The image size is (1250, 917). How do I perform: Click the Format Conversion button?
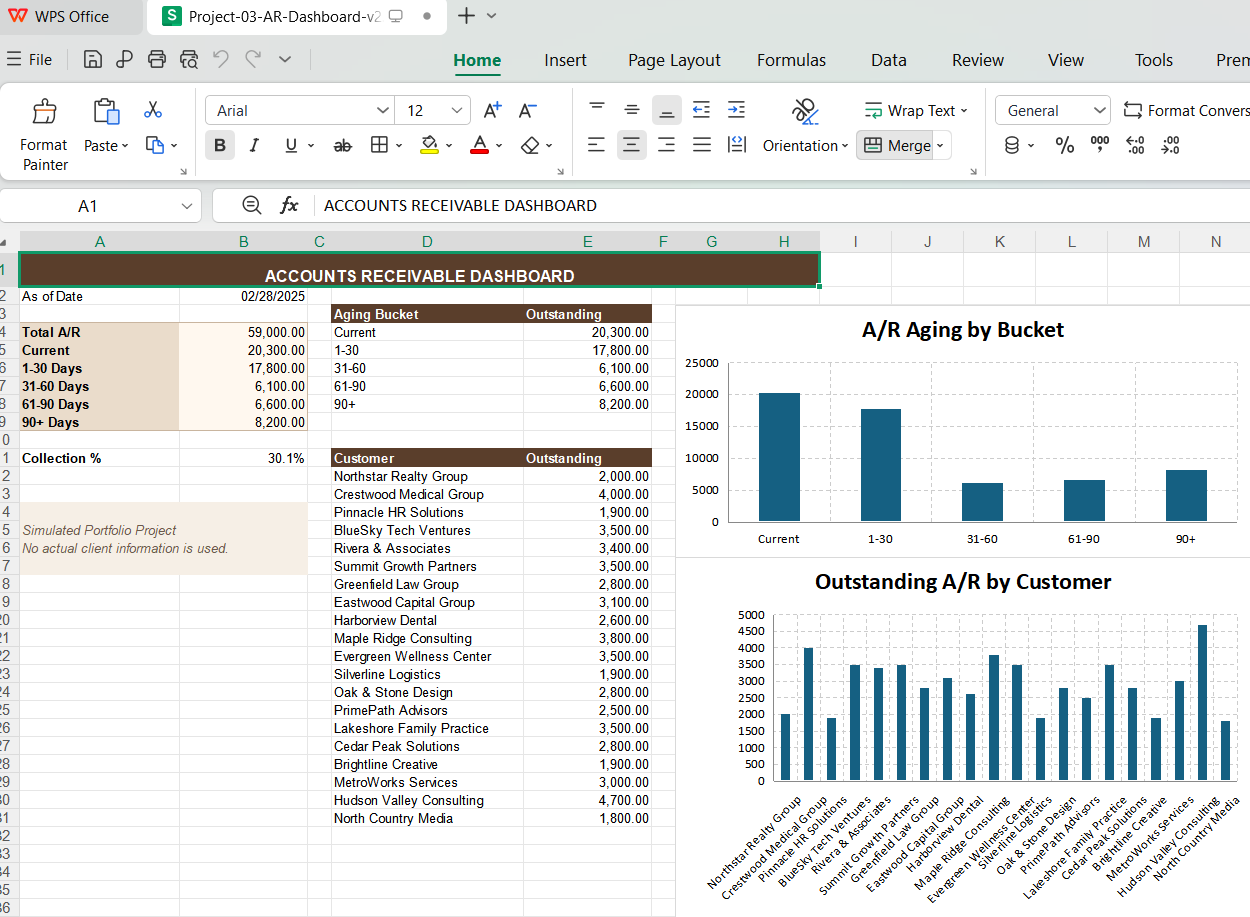click(x=1186, y=110)
